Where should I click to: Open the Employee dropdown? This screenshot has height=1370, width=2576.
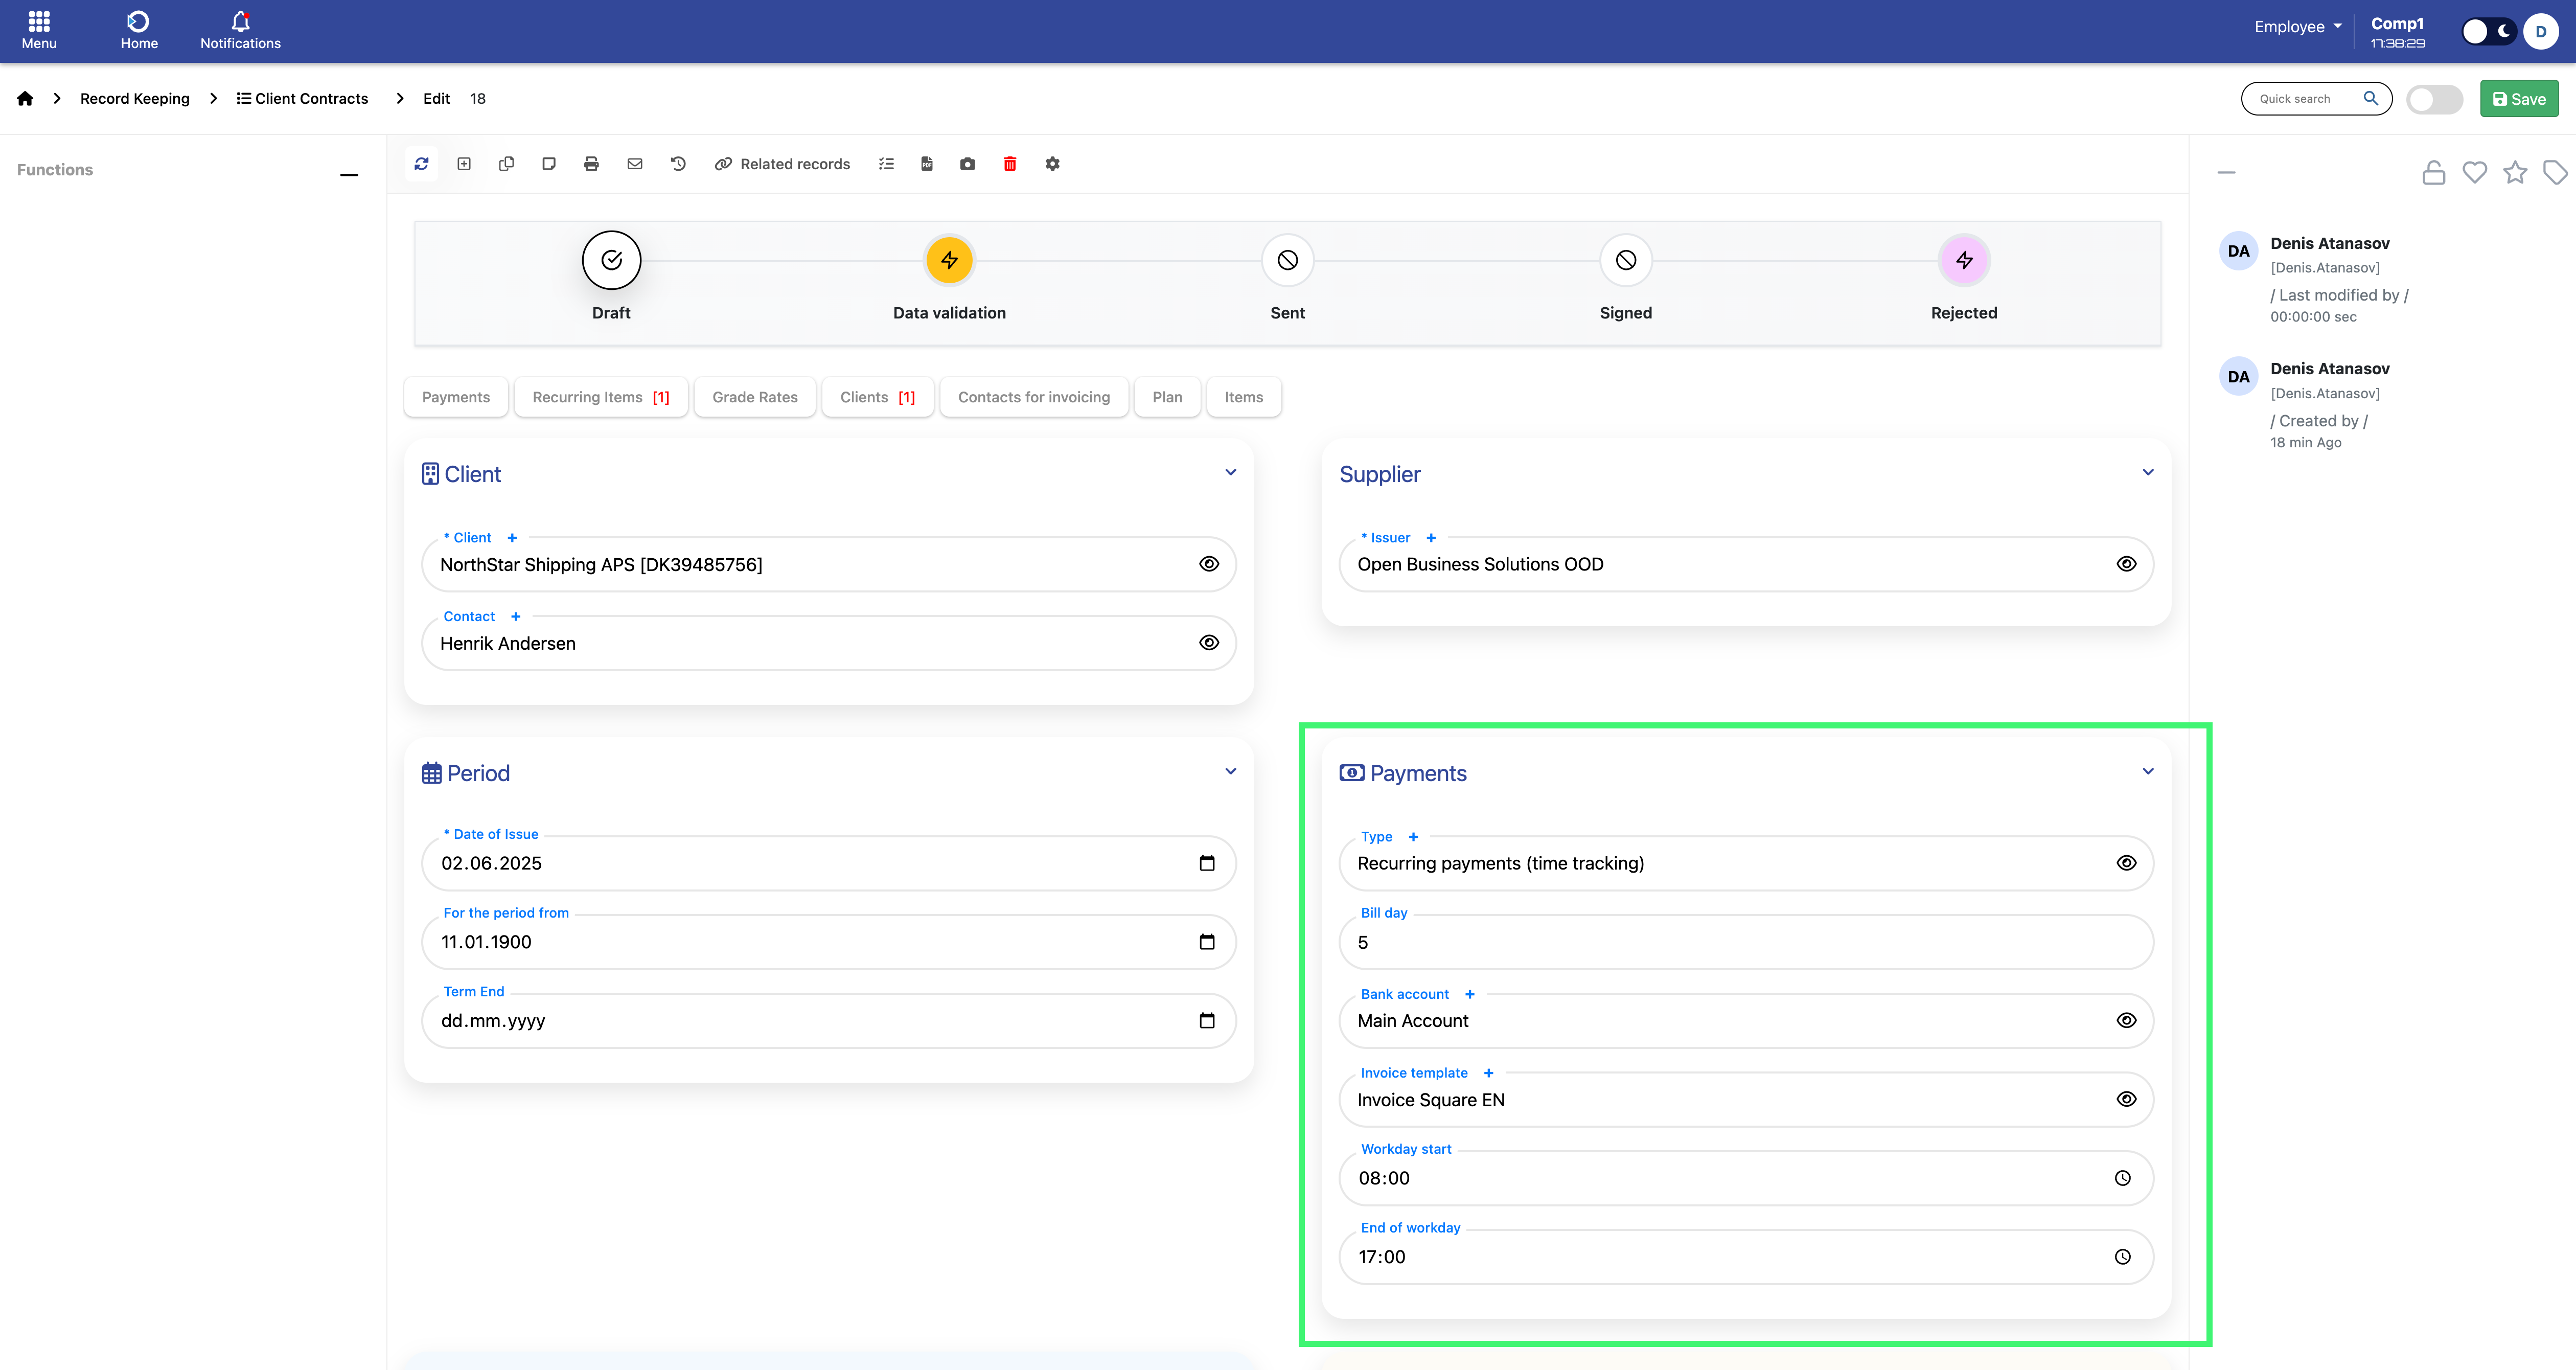point(2298,27)
